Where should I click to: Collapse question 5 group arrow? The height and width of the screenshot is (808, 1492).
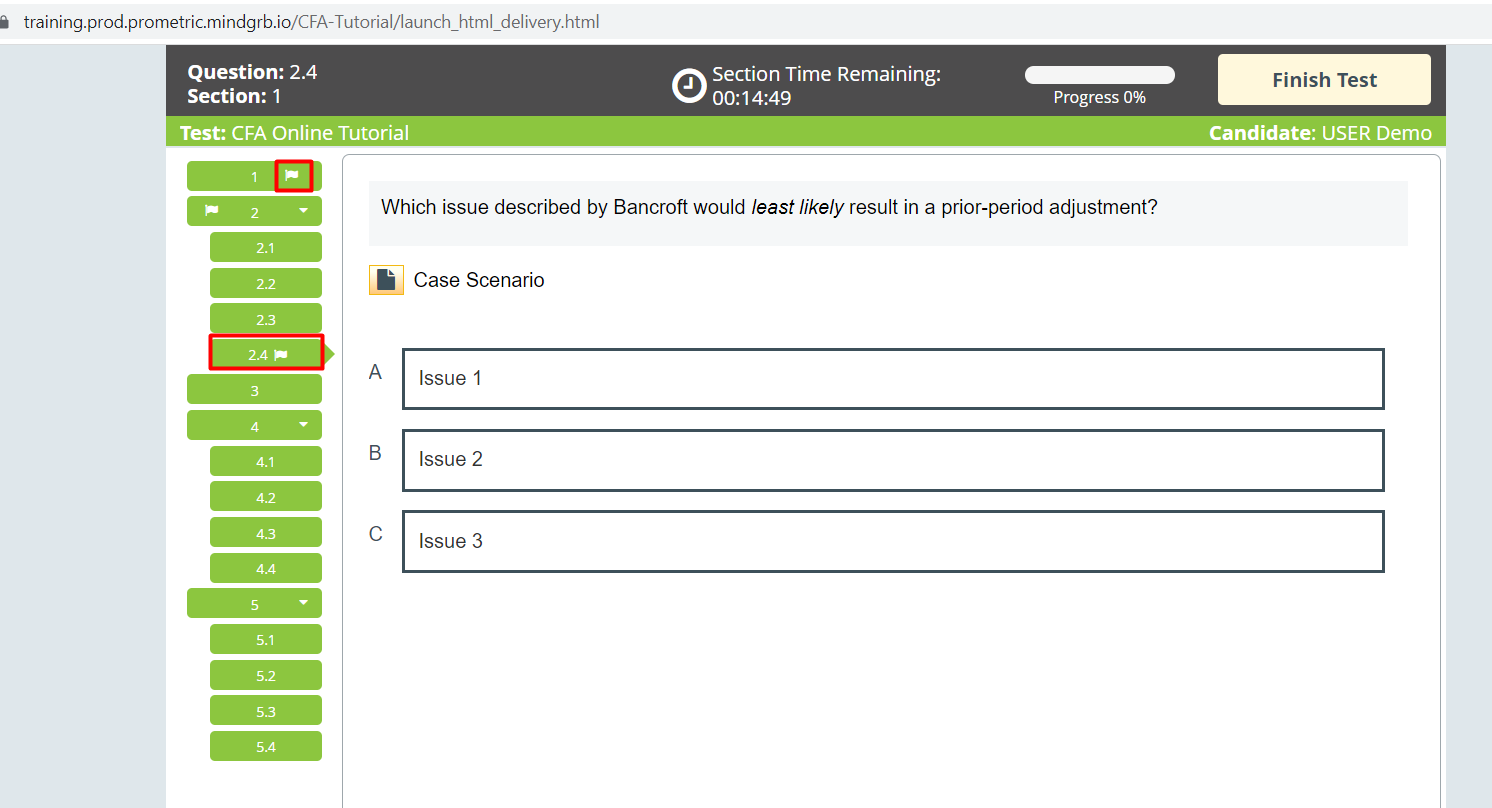(303, 603)
